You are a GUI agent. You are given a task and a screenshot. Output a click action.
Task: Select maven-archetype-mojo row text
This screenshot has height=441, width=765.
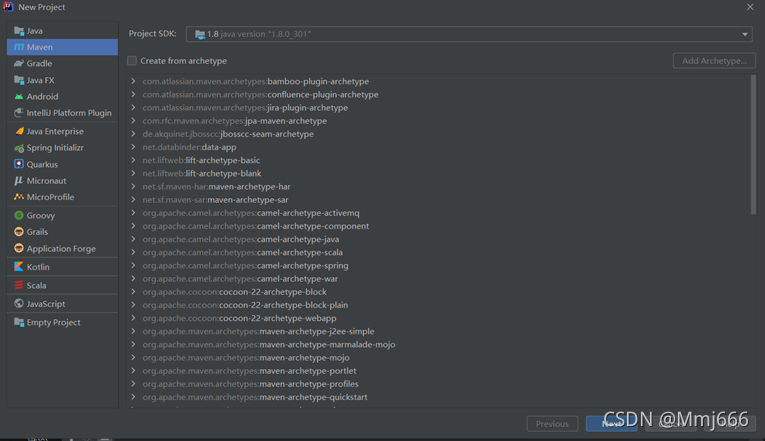[x=246, y=358]
